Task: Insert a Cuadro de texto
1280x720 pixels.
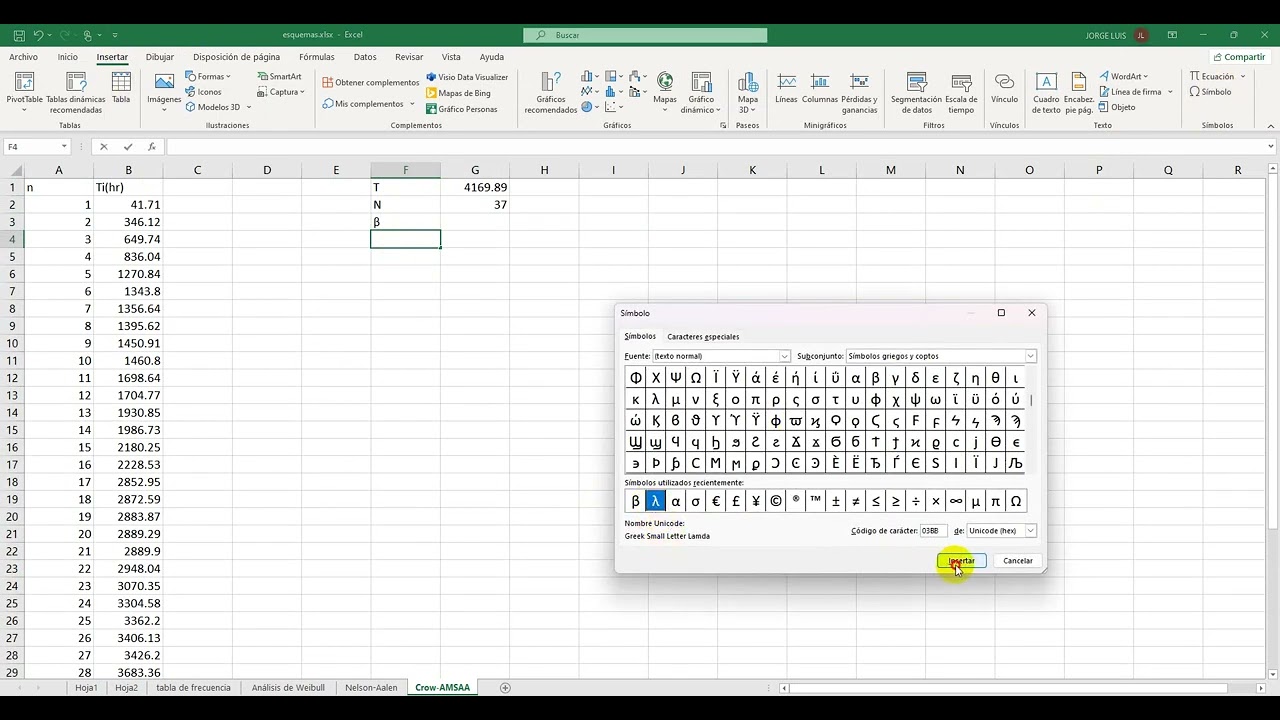Action: pos(1046,92)
